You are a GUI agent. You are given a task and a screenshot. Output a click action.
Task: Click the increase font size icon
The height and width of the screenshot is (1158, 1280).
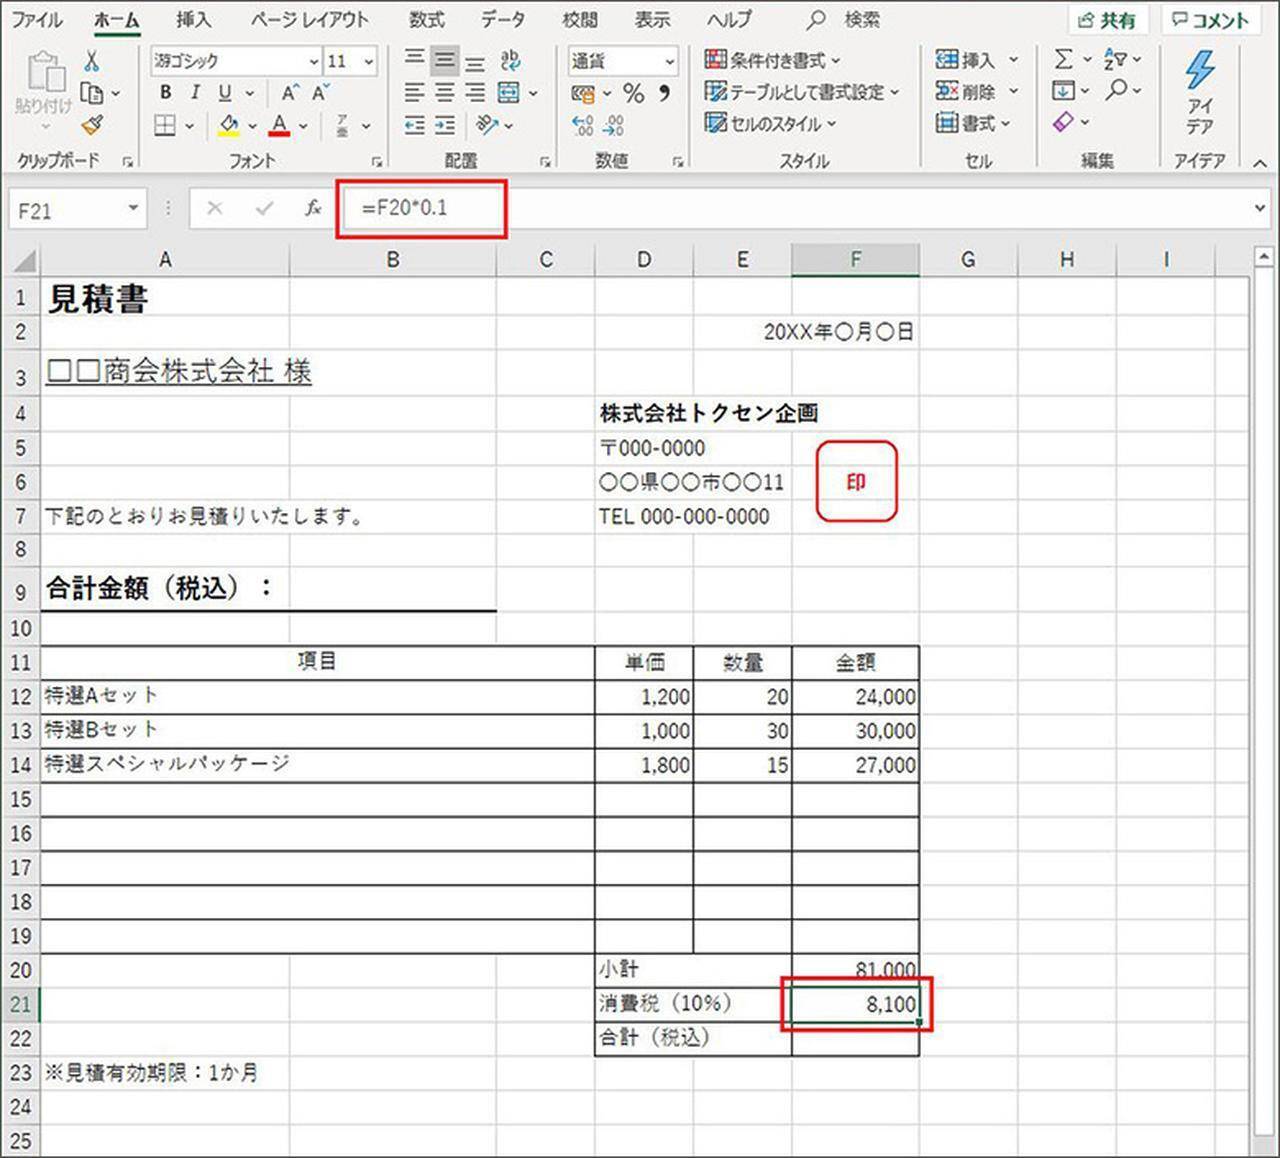click(x=289, y=93)
